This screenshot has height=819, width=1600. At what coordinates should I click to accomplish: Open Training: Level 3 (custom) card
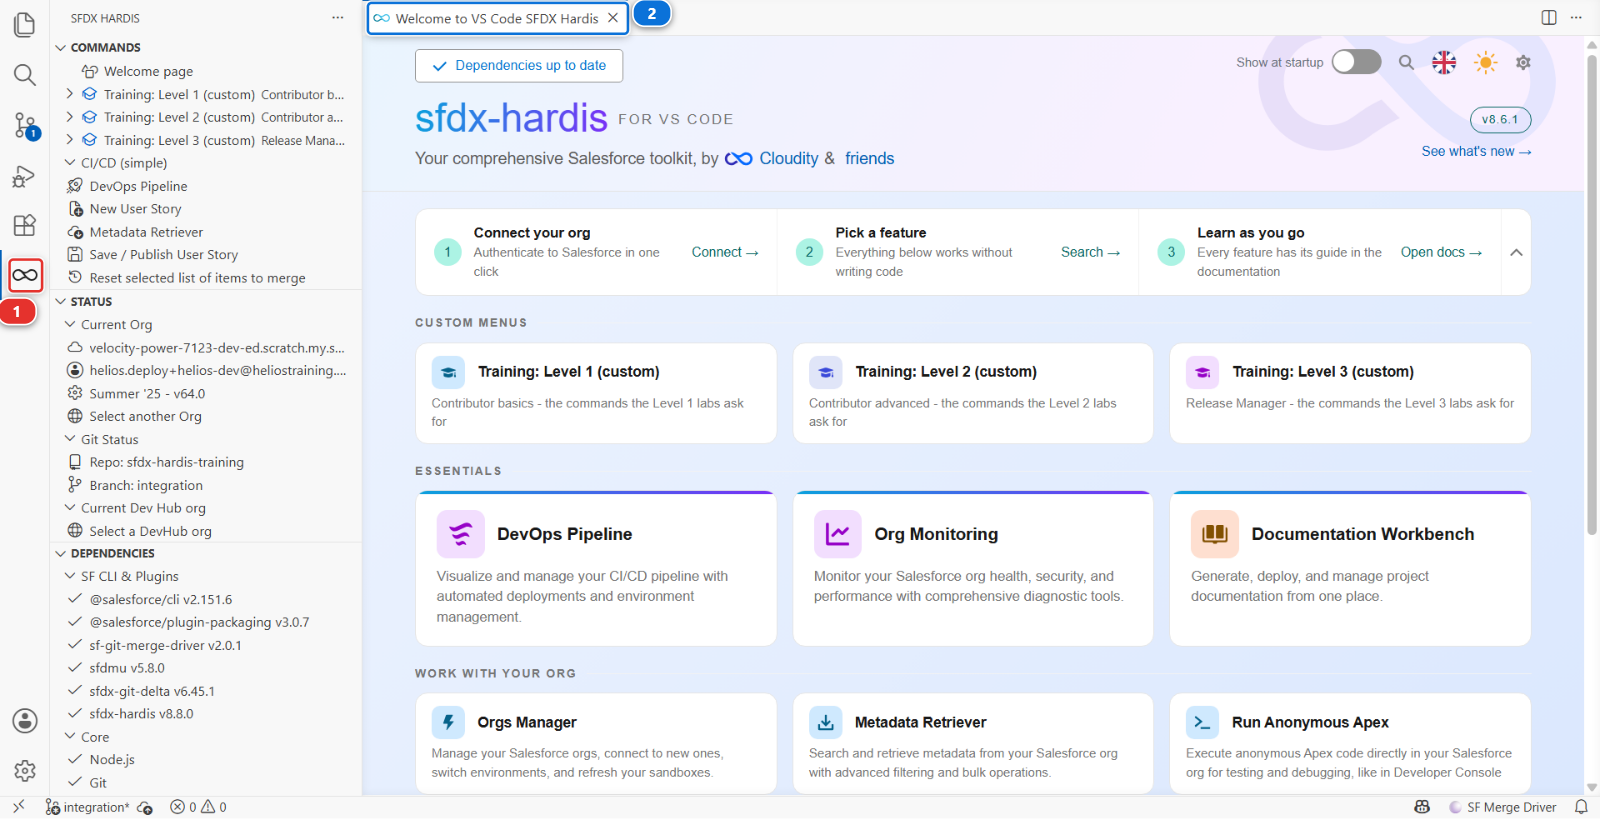[x=1350, y=393]
